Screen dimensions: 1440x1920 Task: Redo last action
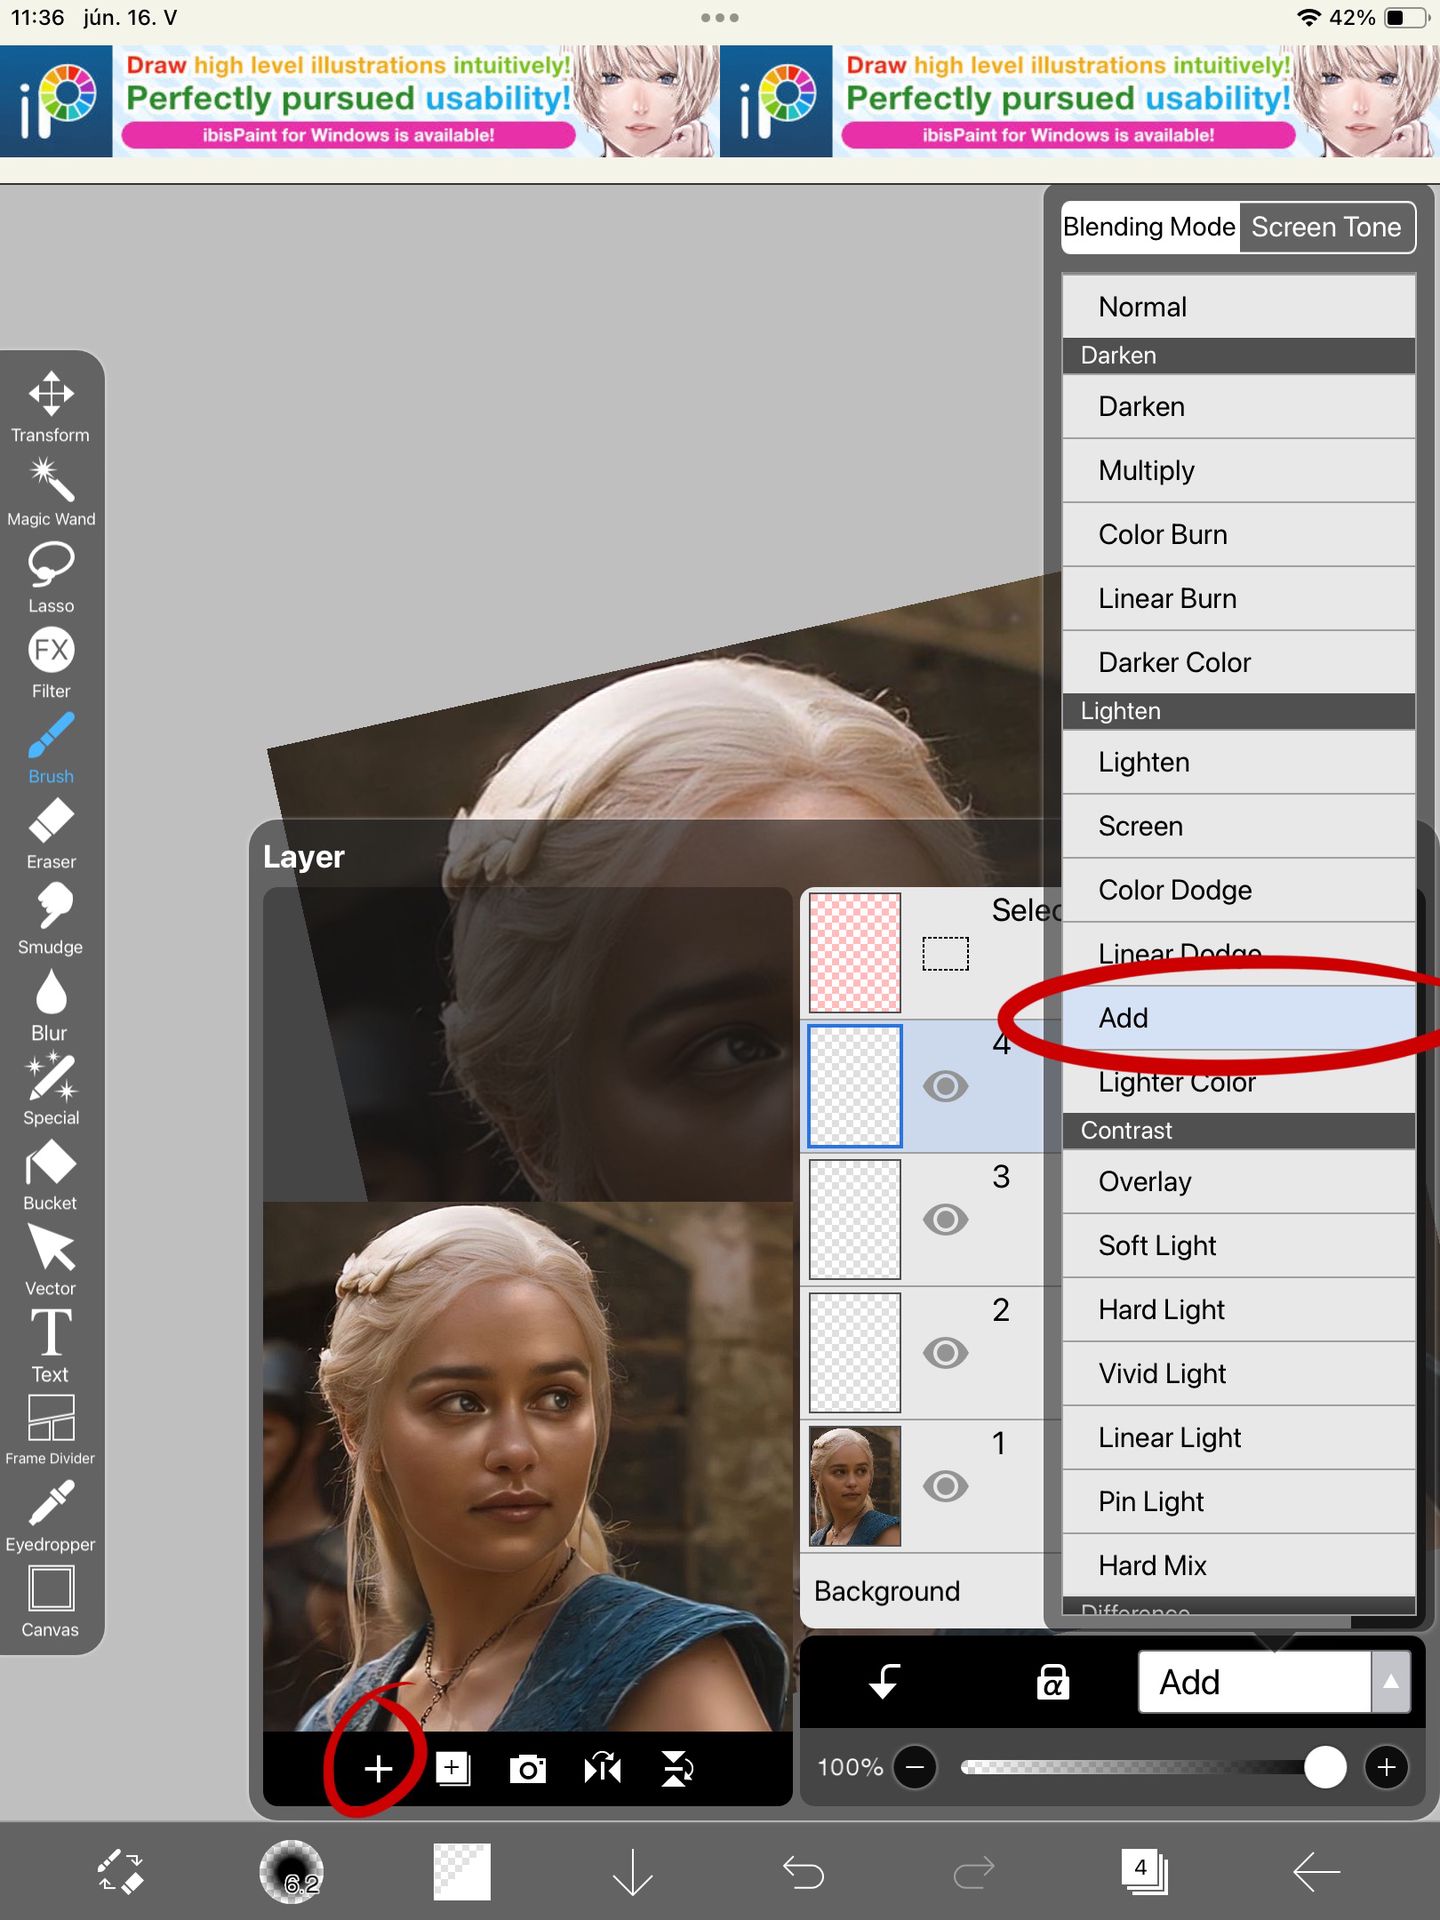(974, 1872)
